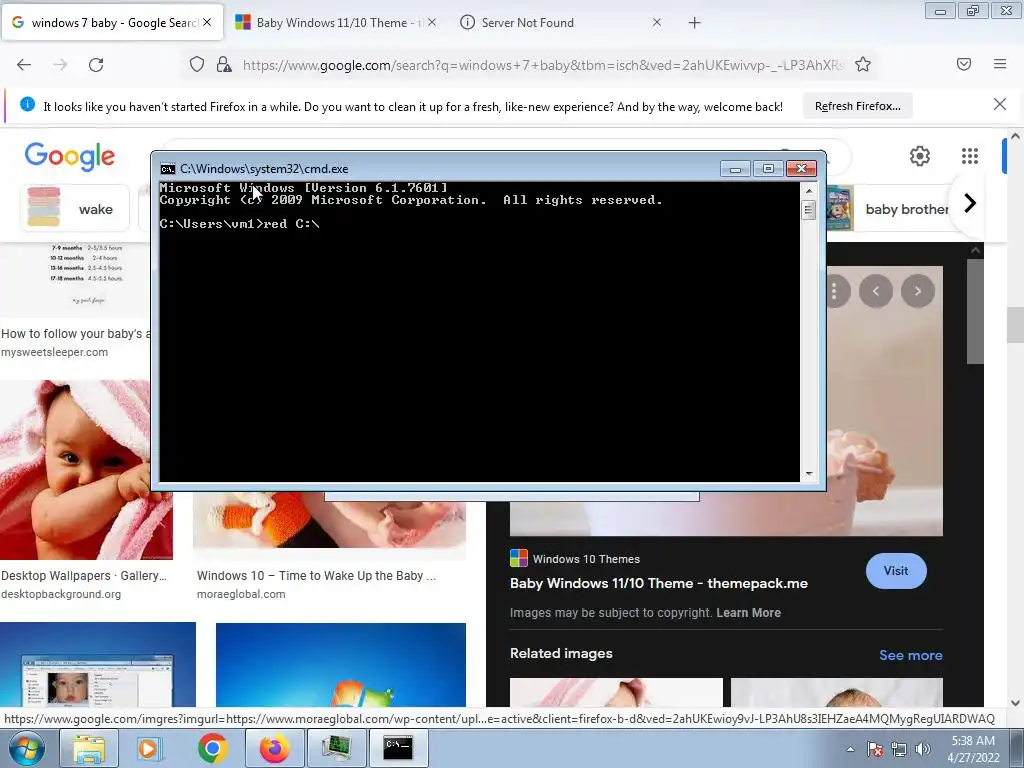
Task: Show previous image in preview panel
Action: tap(876, 291)
